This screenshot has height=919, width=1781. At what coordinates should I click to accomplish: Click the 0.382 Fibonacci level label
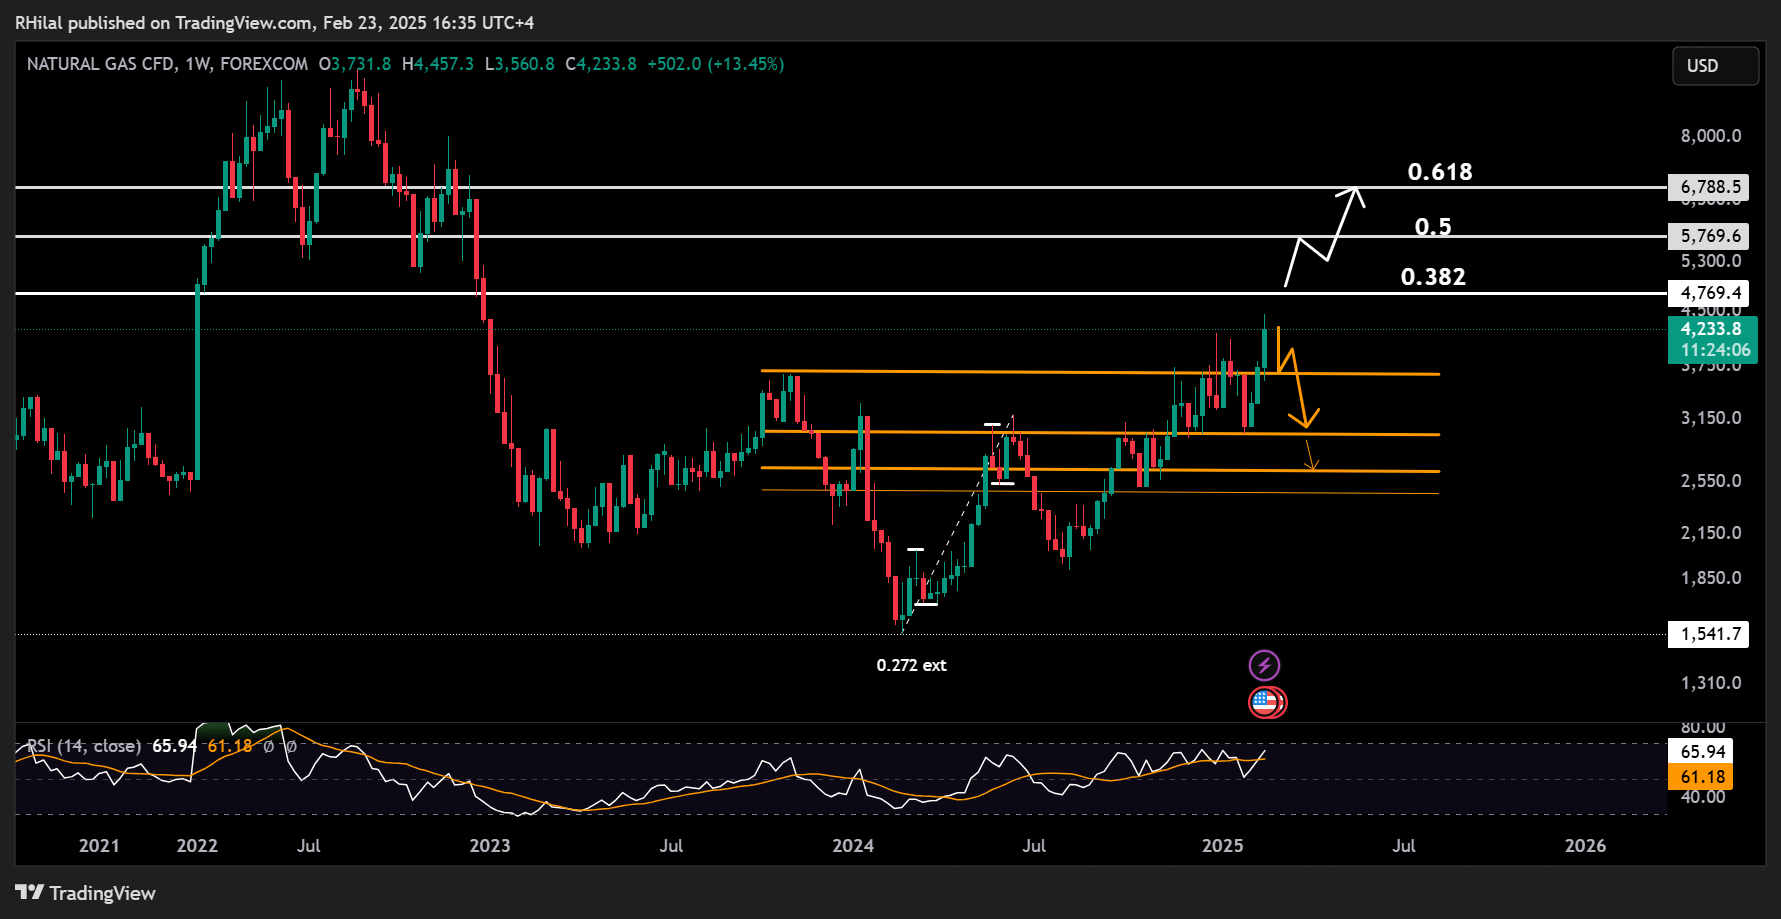(x=1433, y=277)
